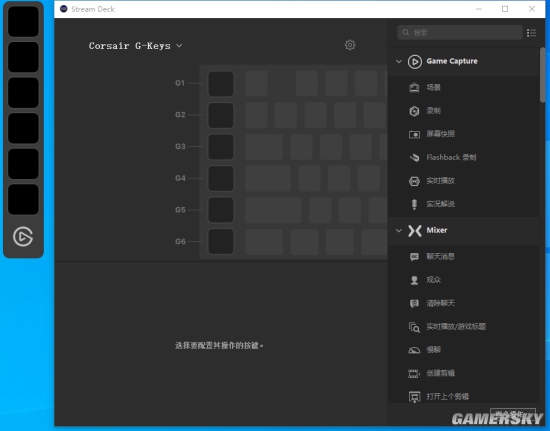This screenshot has width=550, height=431.
Task: Collapse the Mixer category chevron
Action: (399, 230)
